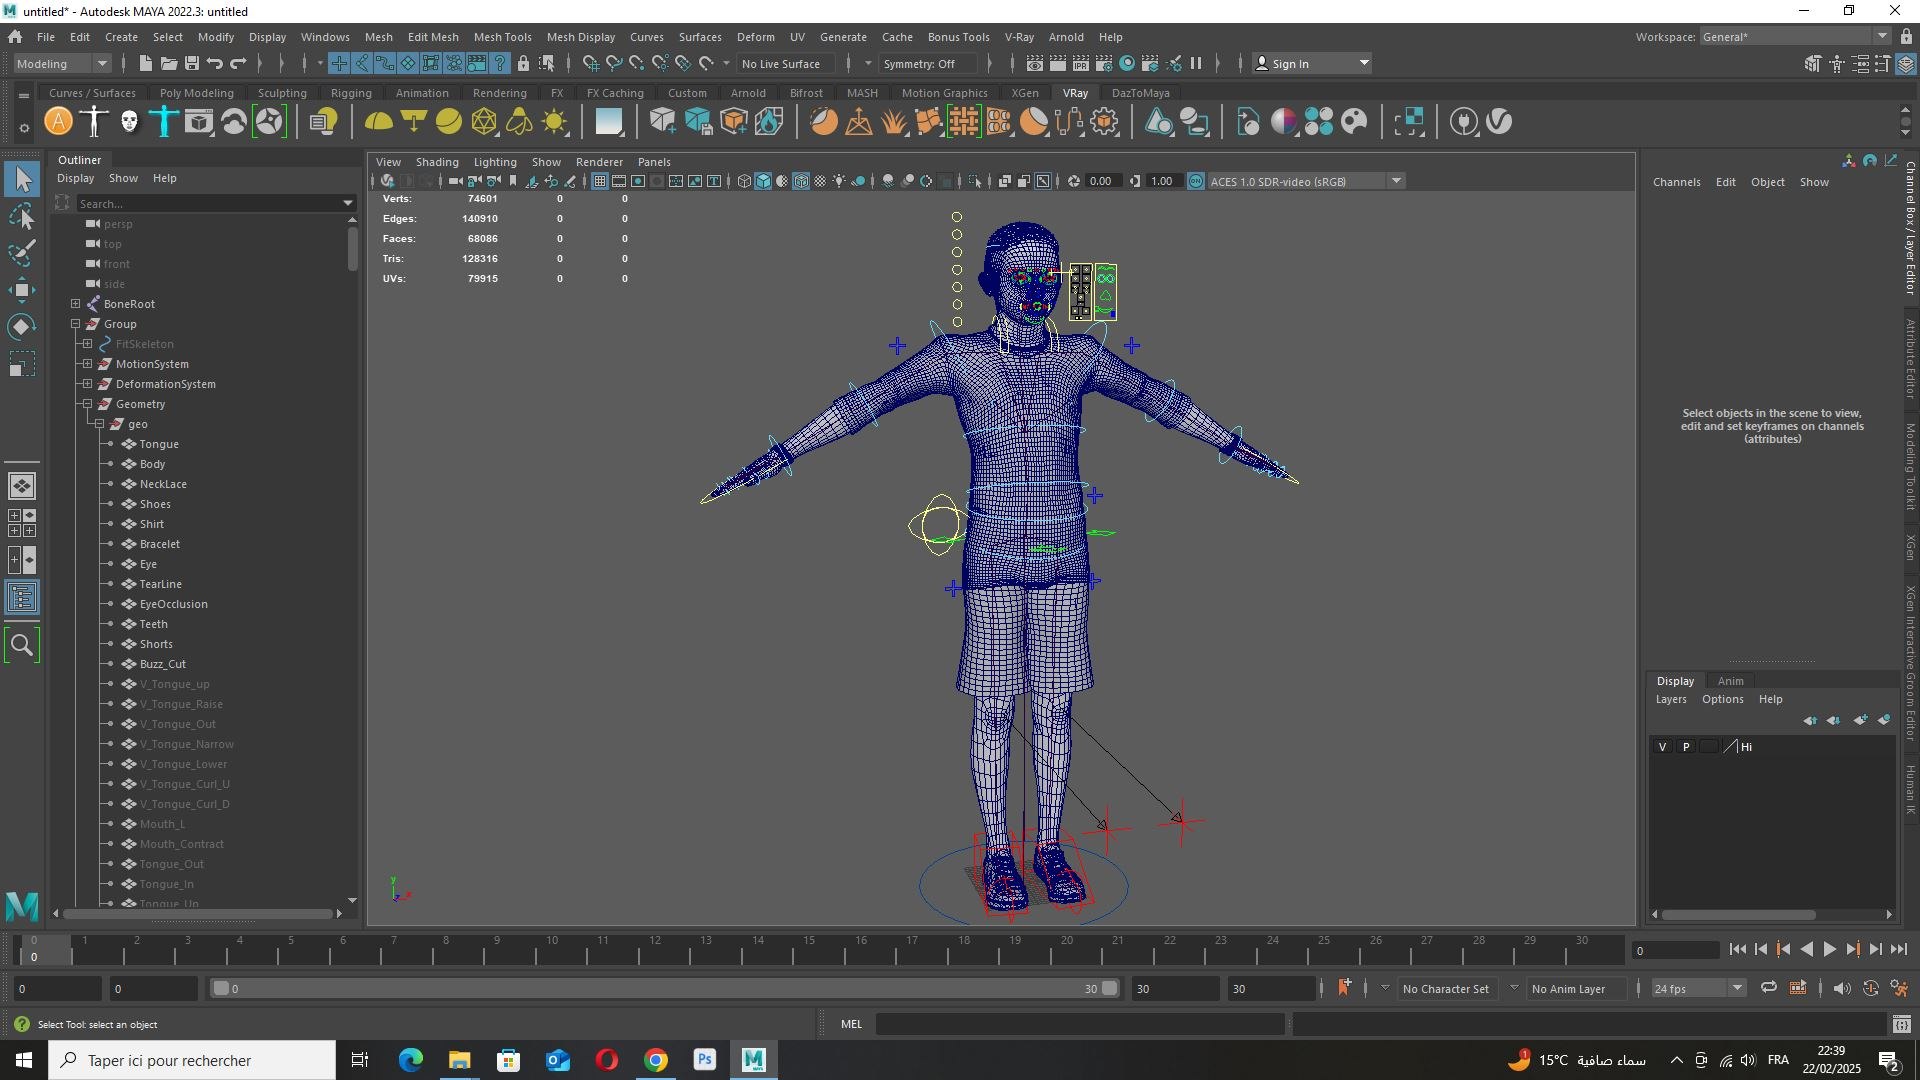Switch to the Rigging shelf tab
The height and width of the screenshot is (1080, 1920).
tap(351, 93)
